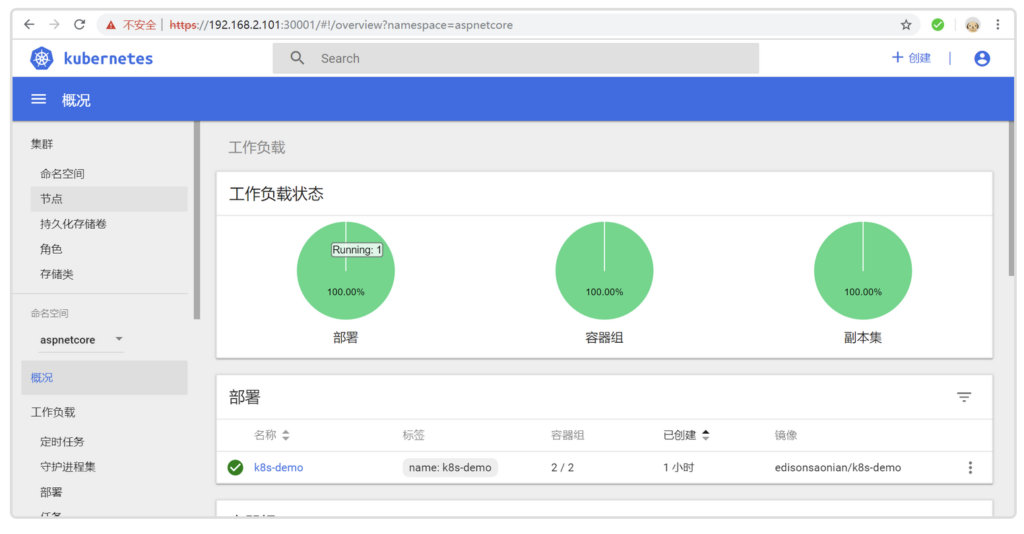Viewport: 1024px width, 534px height.
Task: Select 节点 in the sidebar
Action: pos(108,199)
